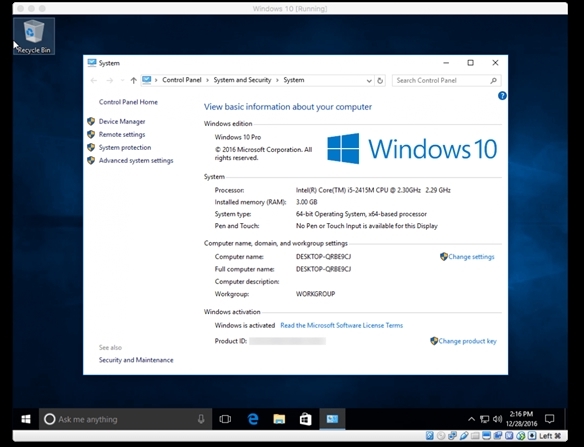Click VirtualBox virtualization features V icon
Image resolution: width=584 pixels, height=447 pixels.
509,435
